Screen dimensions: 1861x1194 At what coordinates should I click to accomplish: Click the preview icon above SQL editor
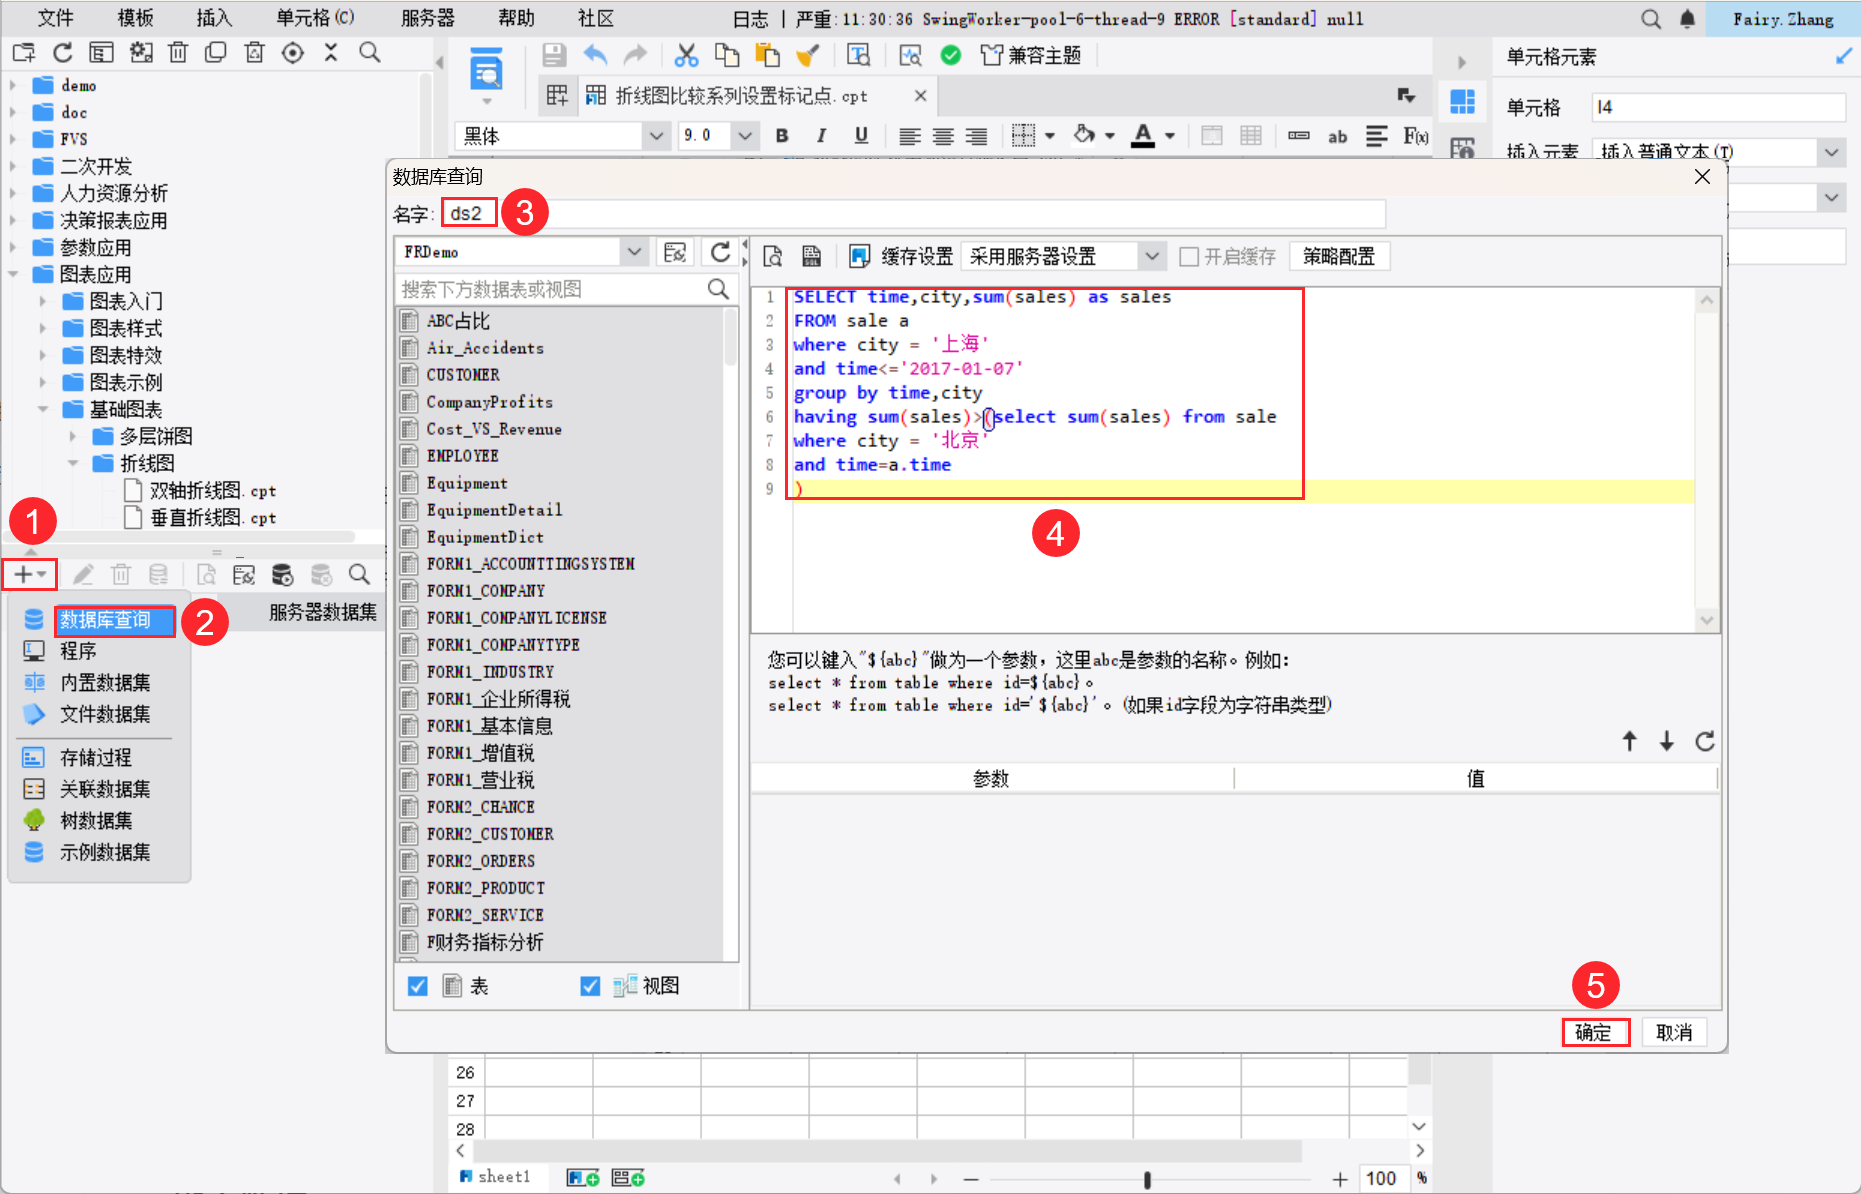click(x=773, y=257)
